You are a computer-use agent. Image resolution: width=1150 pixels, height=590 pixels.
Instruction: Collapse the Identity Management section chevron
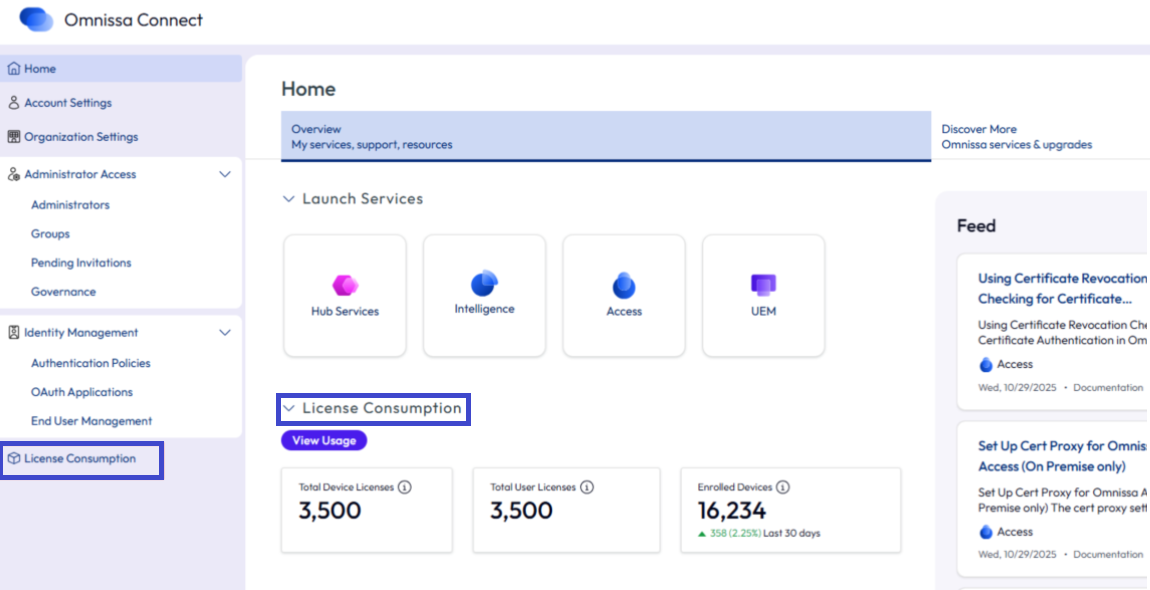click(x=225, y=332)
